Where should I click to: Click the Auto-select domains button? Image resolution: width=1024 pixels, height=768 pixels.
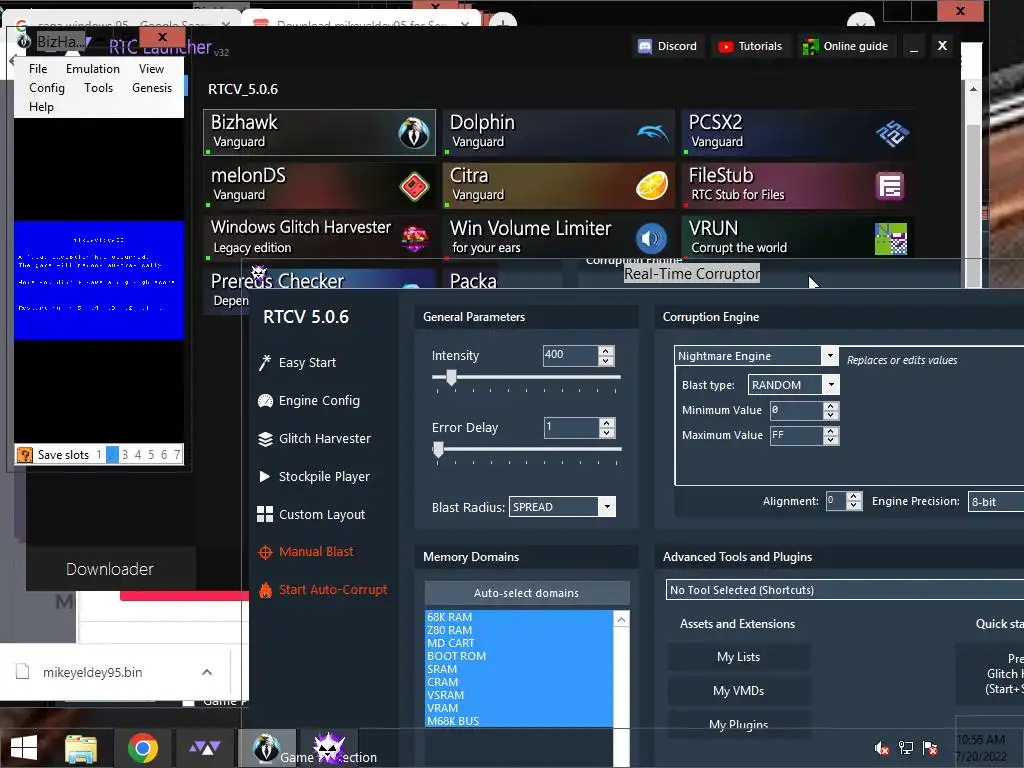point(526,593)
